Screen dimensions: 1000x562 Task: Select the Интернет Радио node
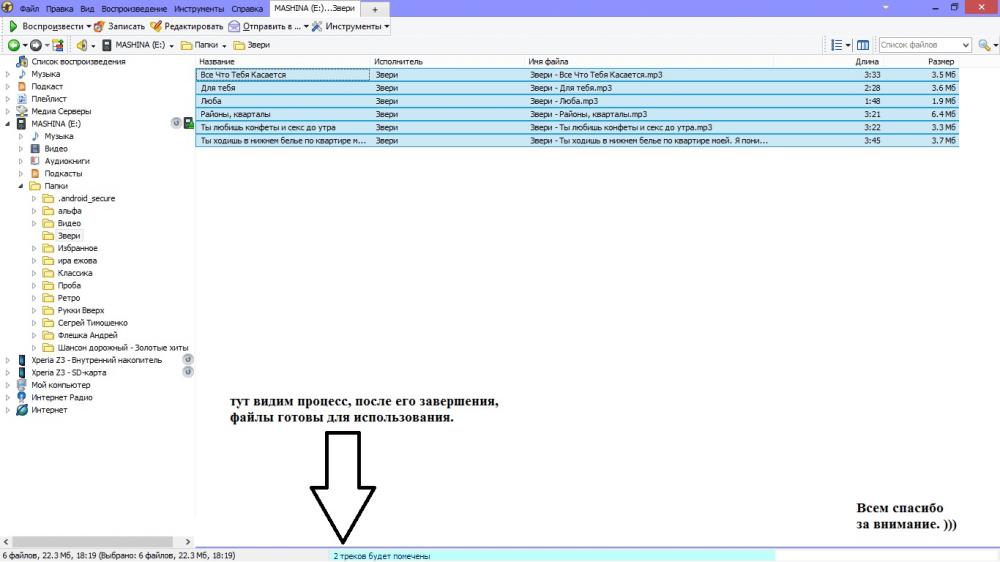[x=62, y=397]
